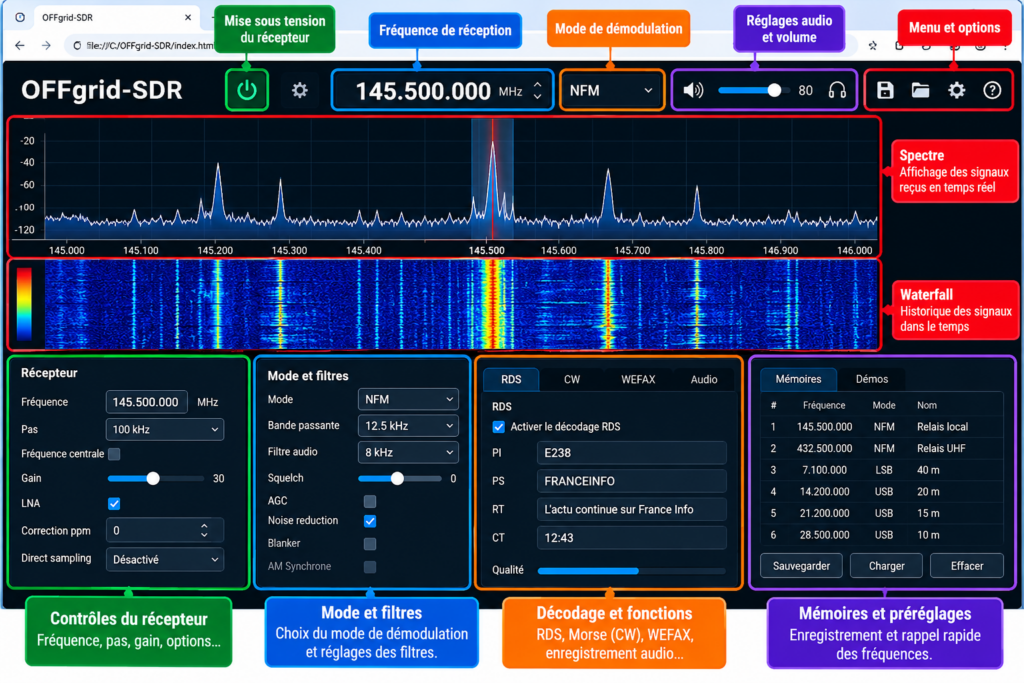
Task: Select memory 14.200.000 USB 20 m
Action: coord(882,492)
